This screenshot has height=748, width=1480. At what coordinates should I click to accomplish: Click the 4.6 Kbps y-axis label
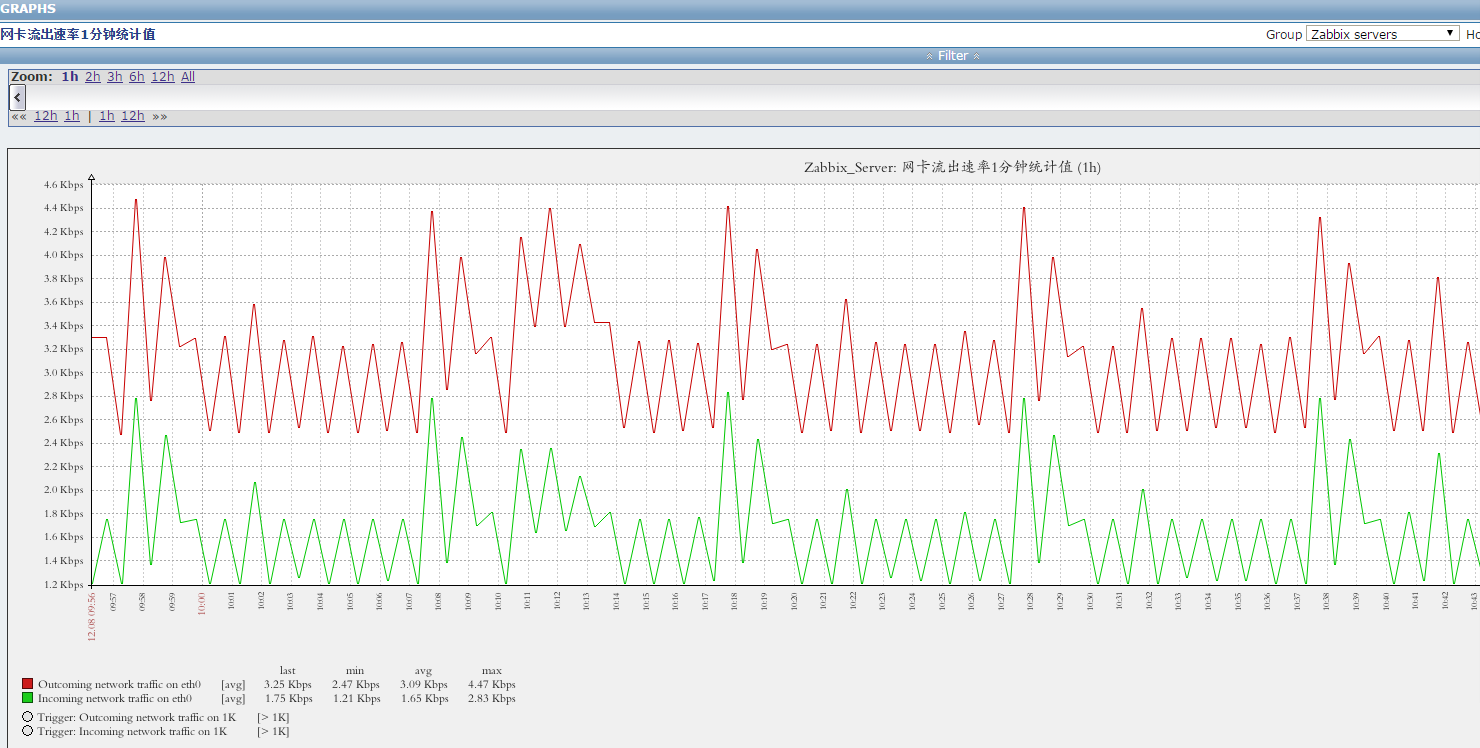click(64, 185)
